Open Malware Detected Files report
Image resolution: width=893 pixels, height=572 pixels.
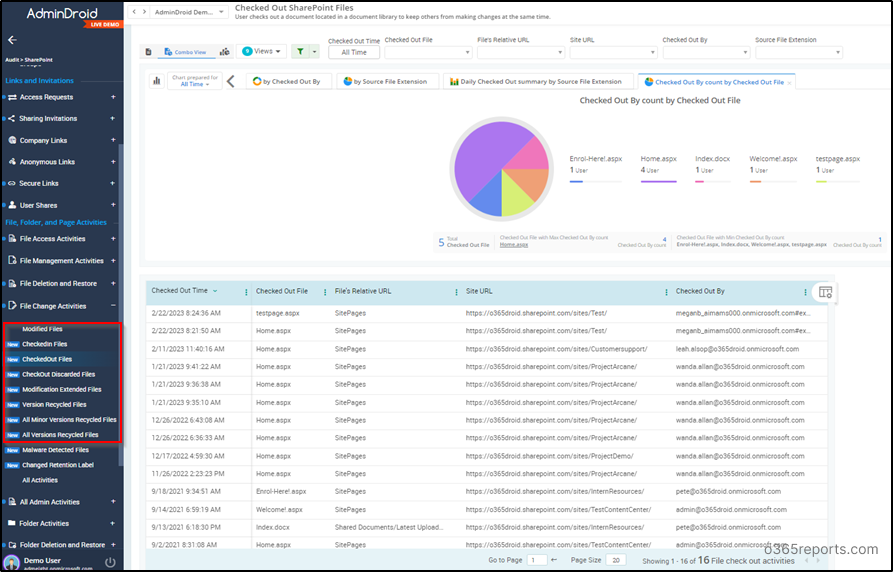point(55,450)
